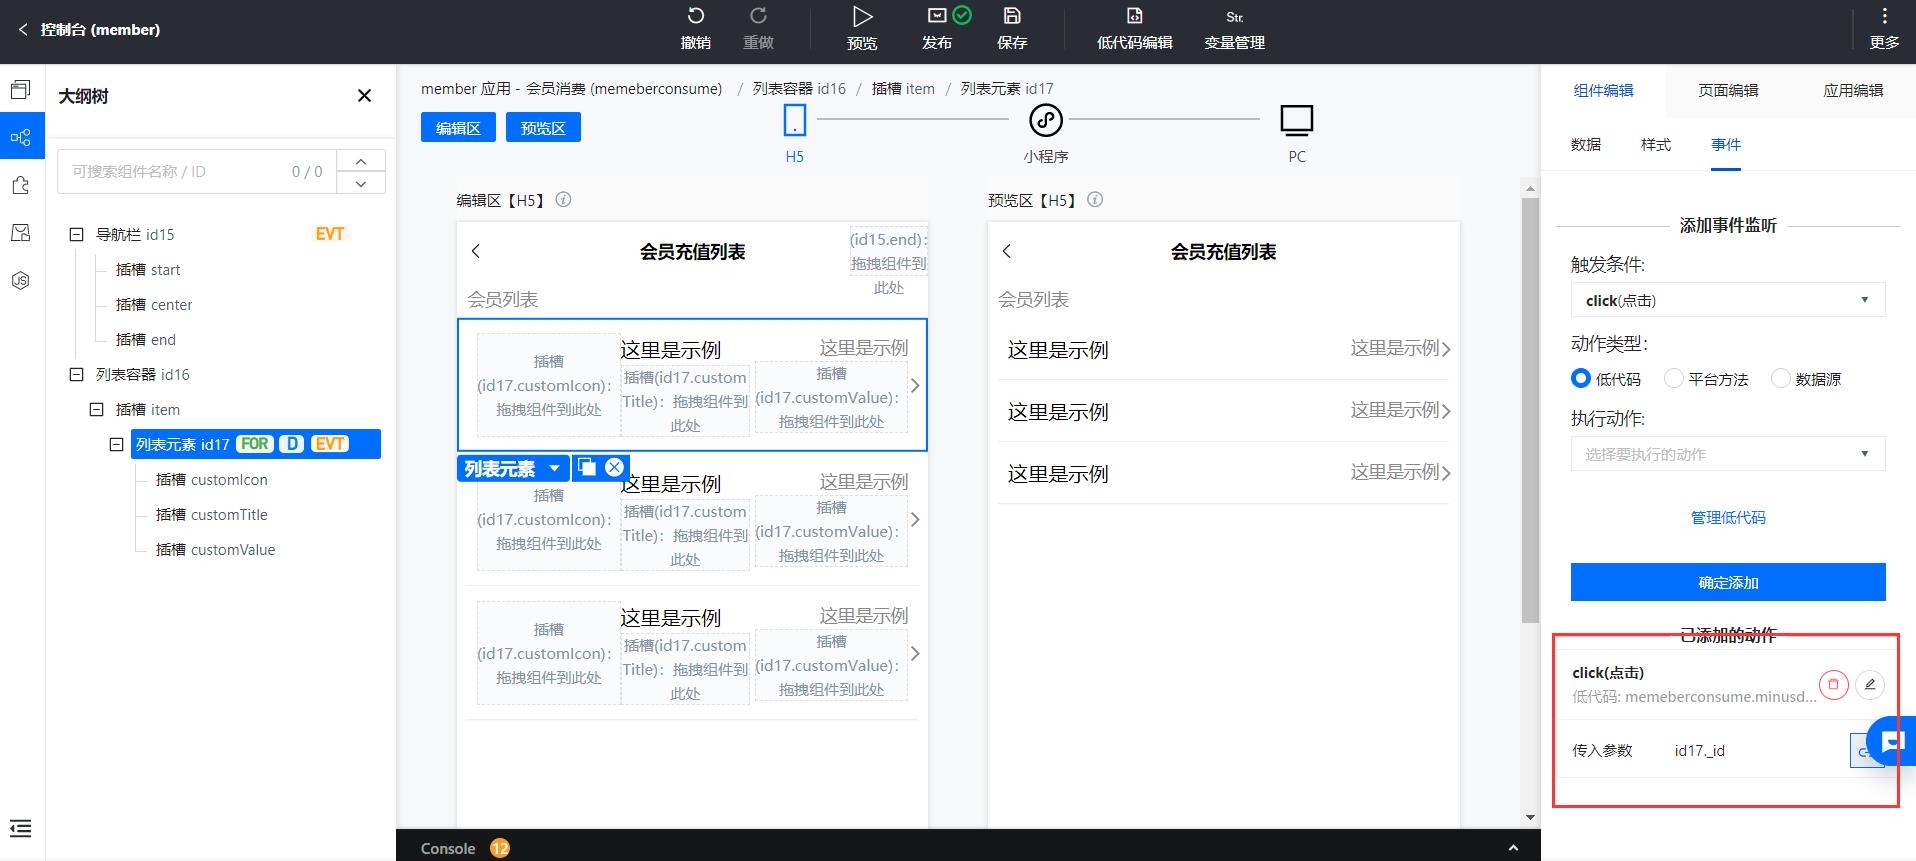This screenshot has height=861, width=1916.
Task: Click the save (保存) icon
Action: click(x=1012, y=16)
